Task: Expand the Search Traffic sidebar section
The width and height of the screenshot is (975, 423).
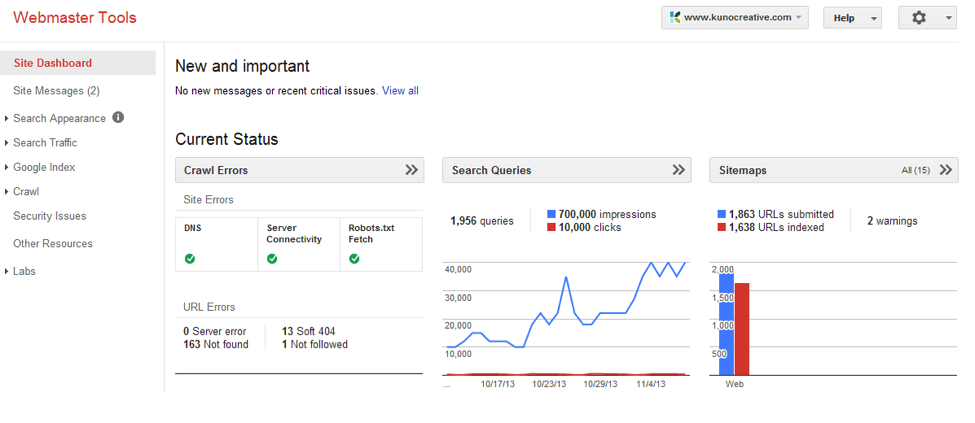Action: 44,143
